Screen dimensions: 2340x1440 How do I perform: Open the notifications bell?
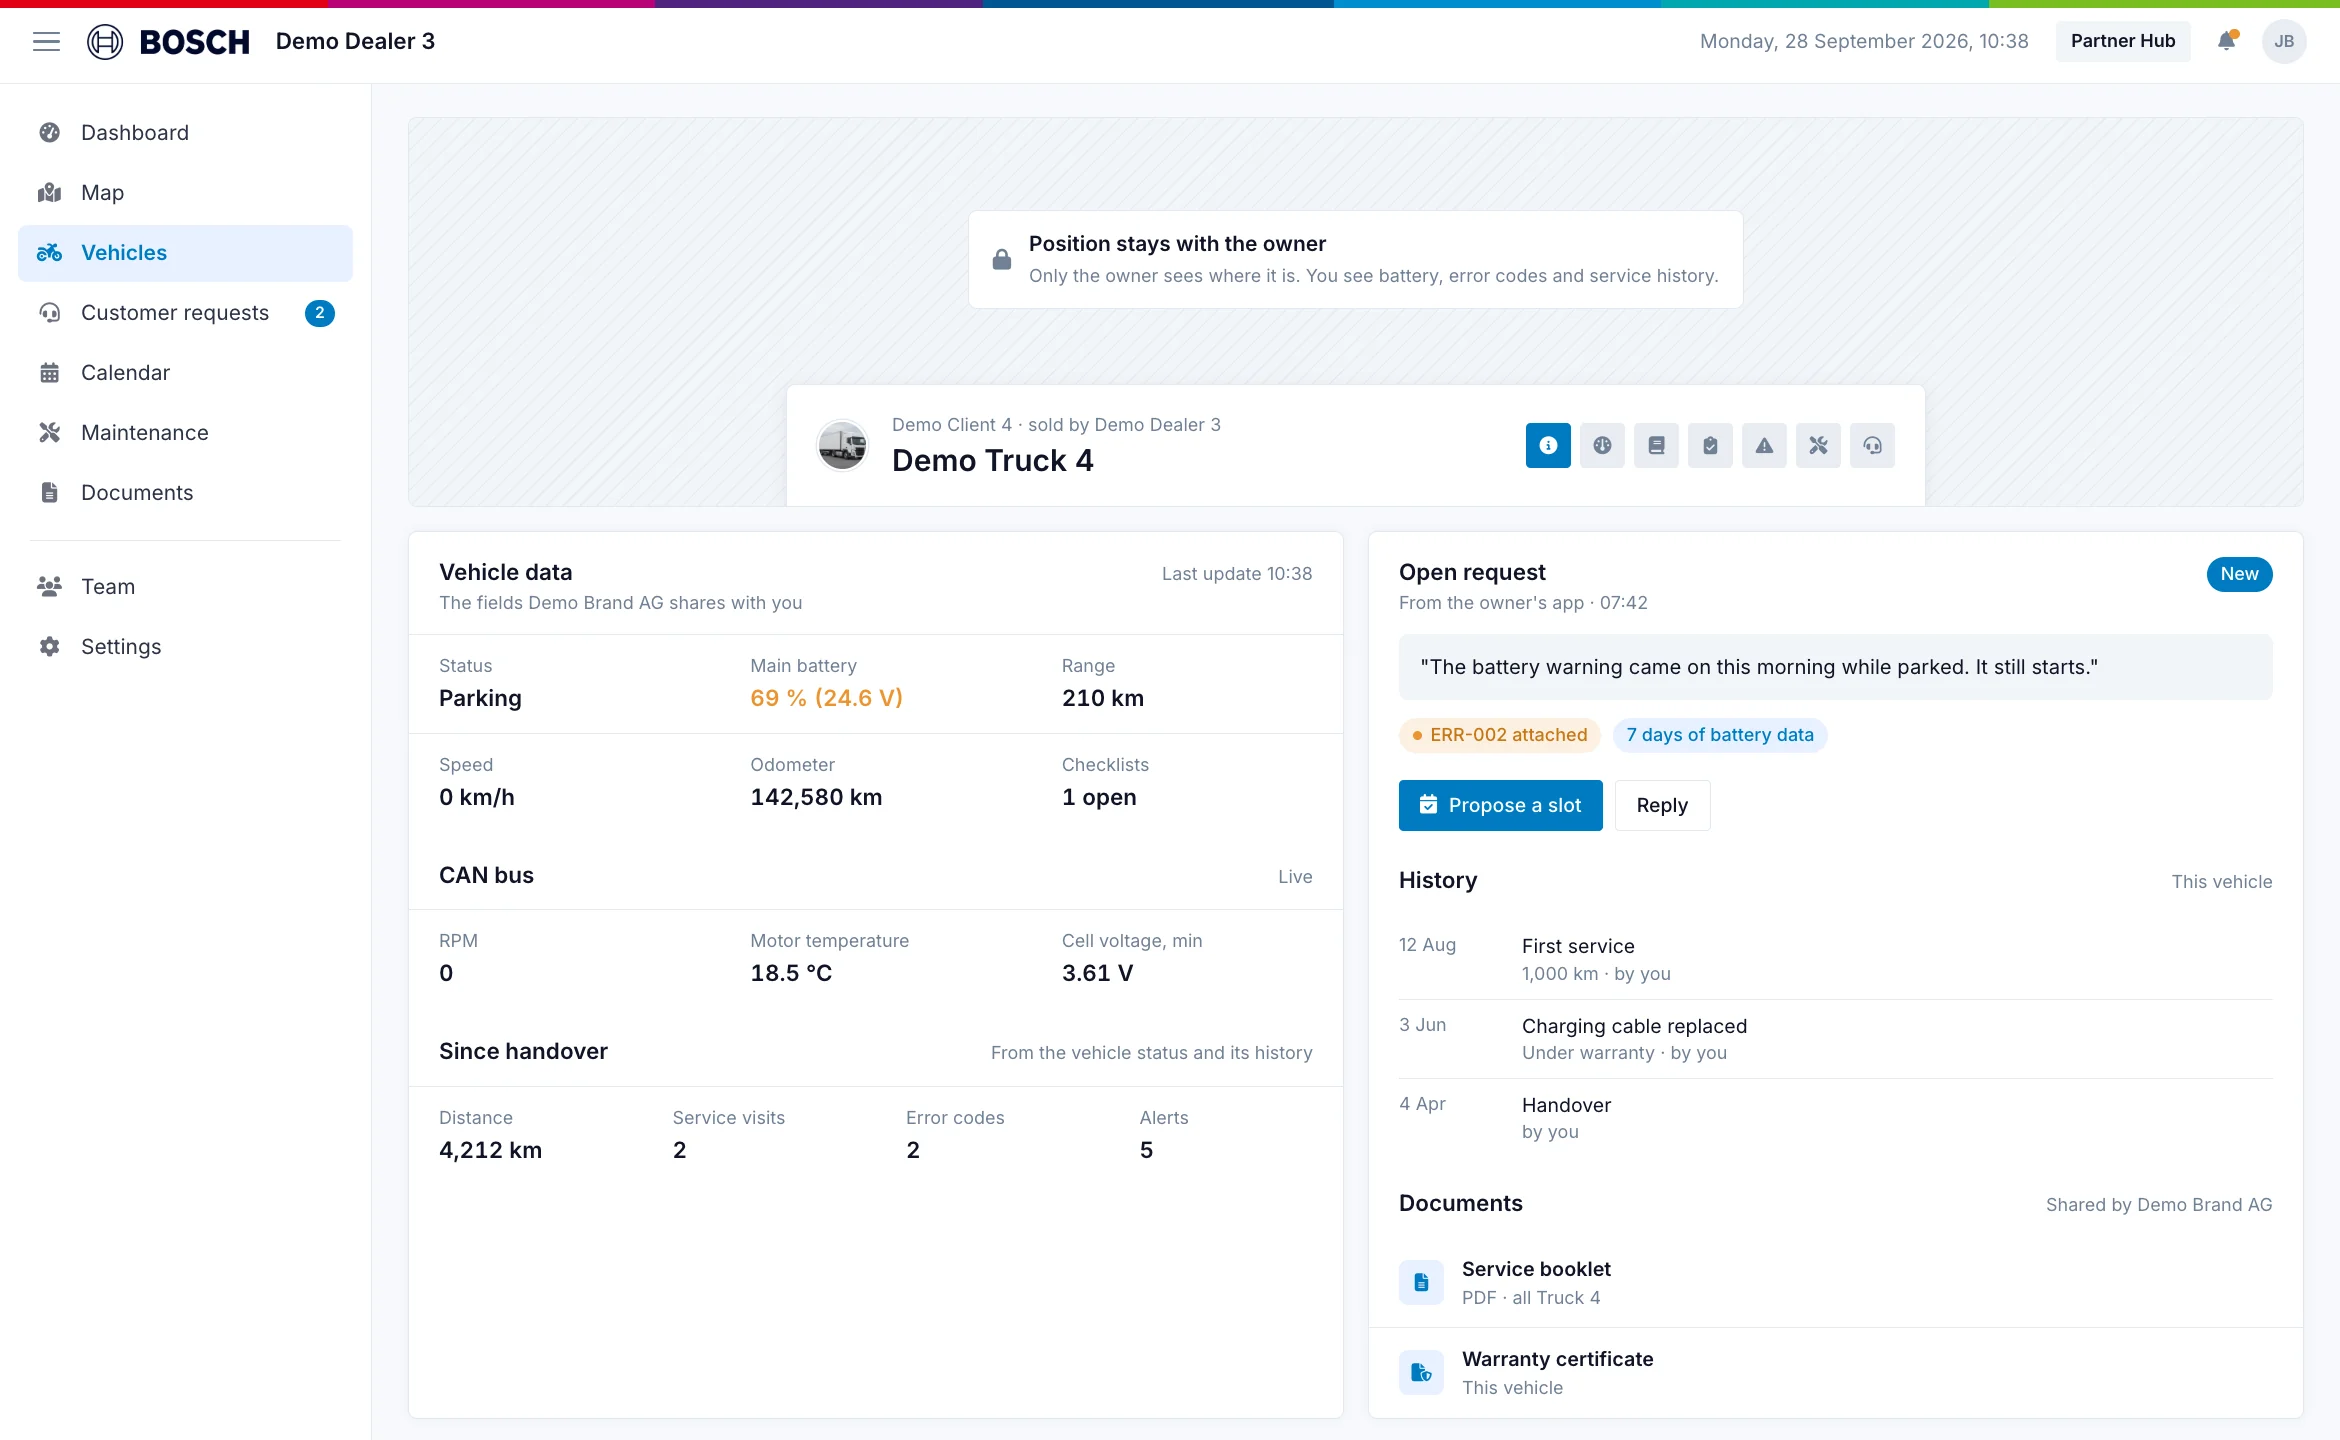point(2226,41)
